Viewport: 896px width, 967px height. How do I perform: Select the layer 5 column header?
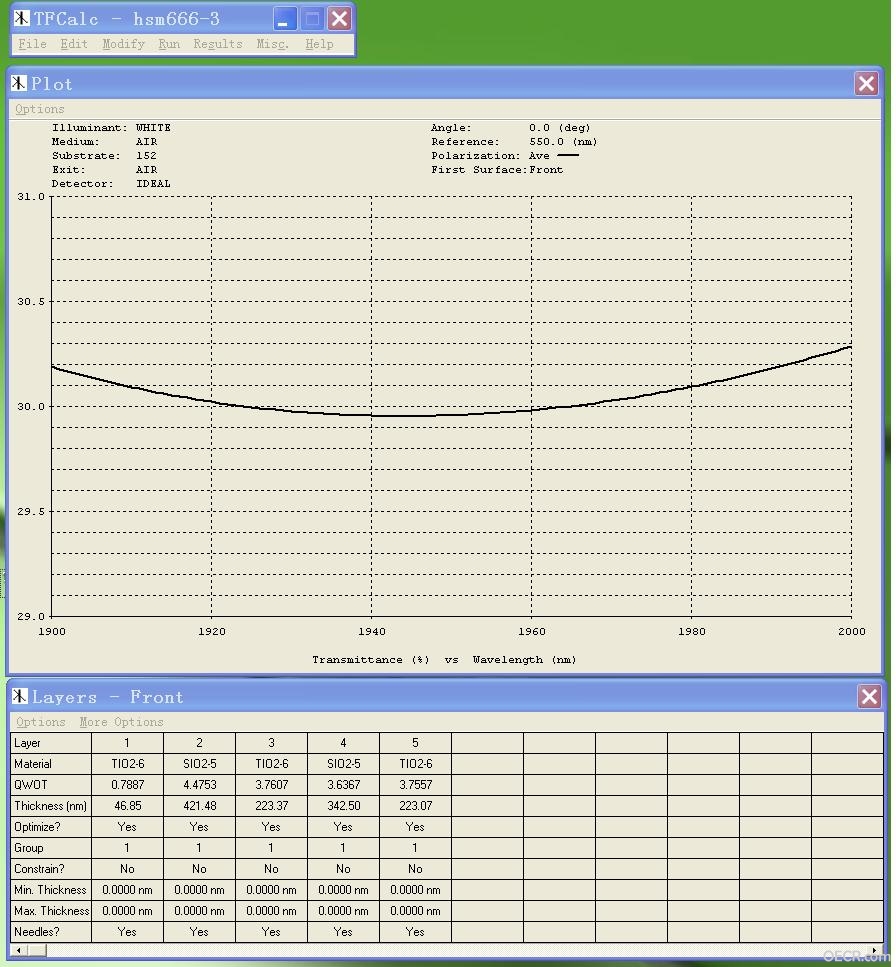(416, 743)
